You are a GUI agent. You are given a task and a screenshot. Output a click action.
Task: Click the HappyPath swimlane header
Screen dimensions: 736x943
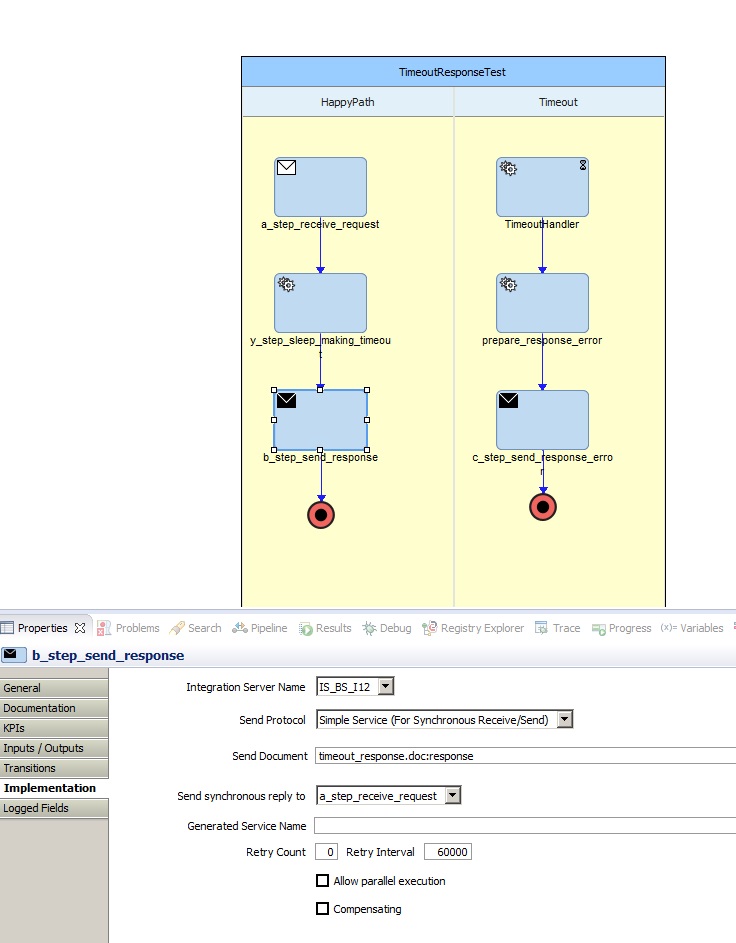(x=348, y=102)
